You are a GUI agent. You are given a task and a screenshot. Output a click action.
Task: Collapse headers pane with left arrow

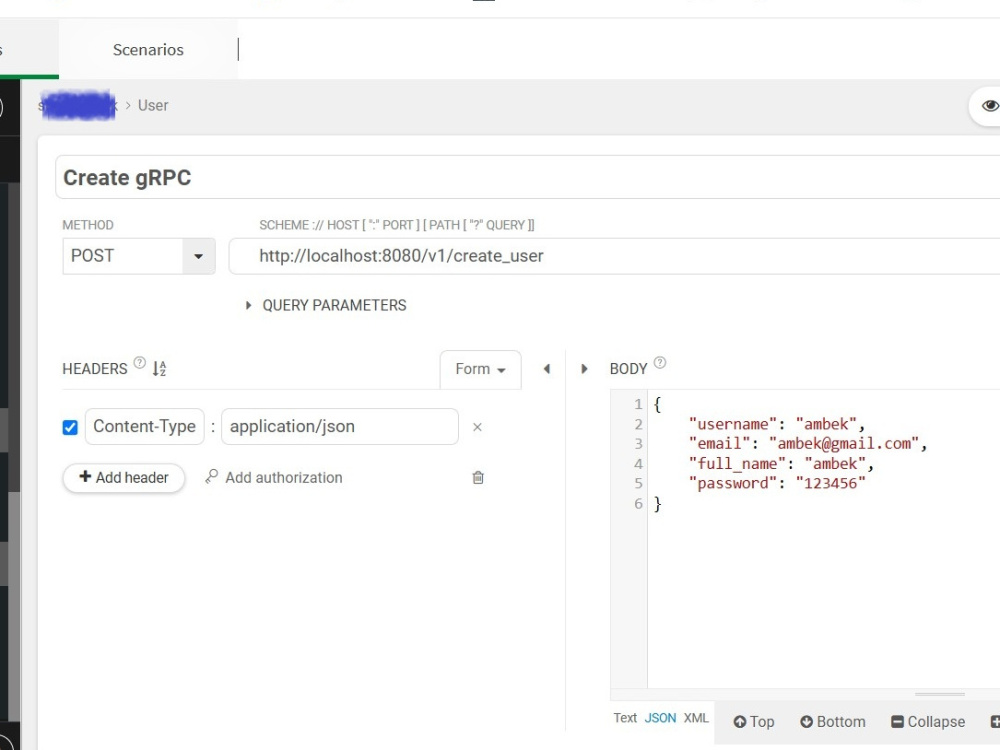tap(547, 369)
